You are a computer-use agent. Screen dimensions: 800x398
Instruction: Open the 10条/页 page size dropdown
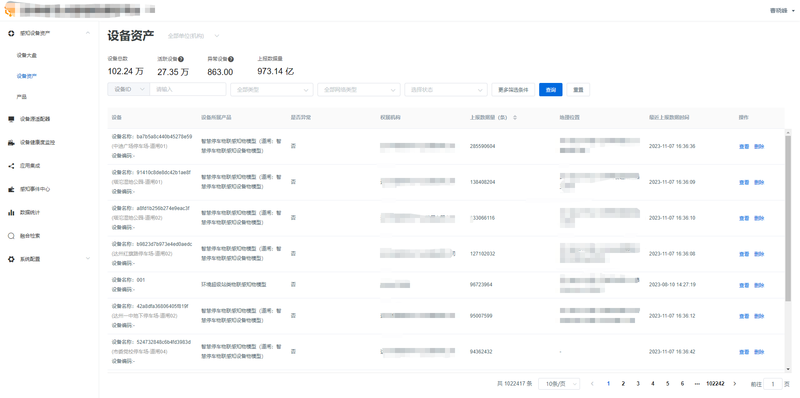pyautogui.click(x=559, y=384)
